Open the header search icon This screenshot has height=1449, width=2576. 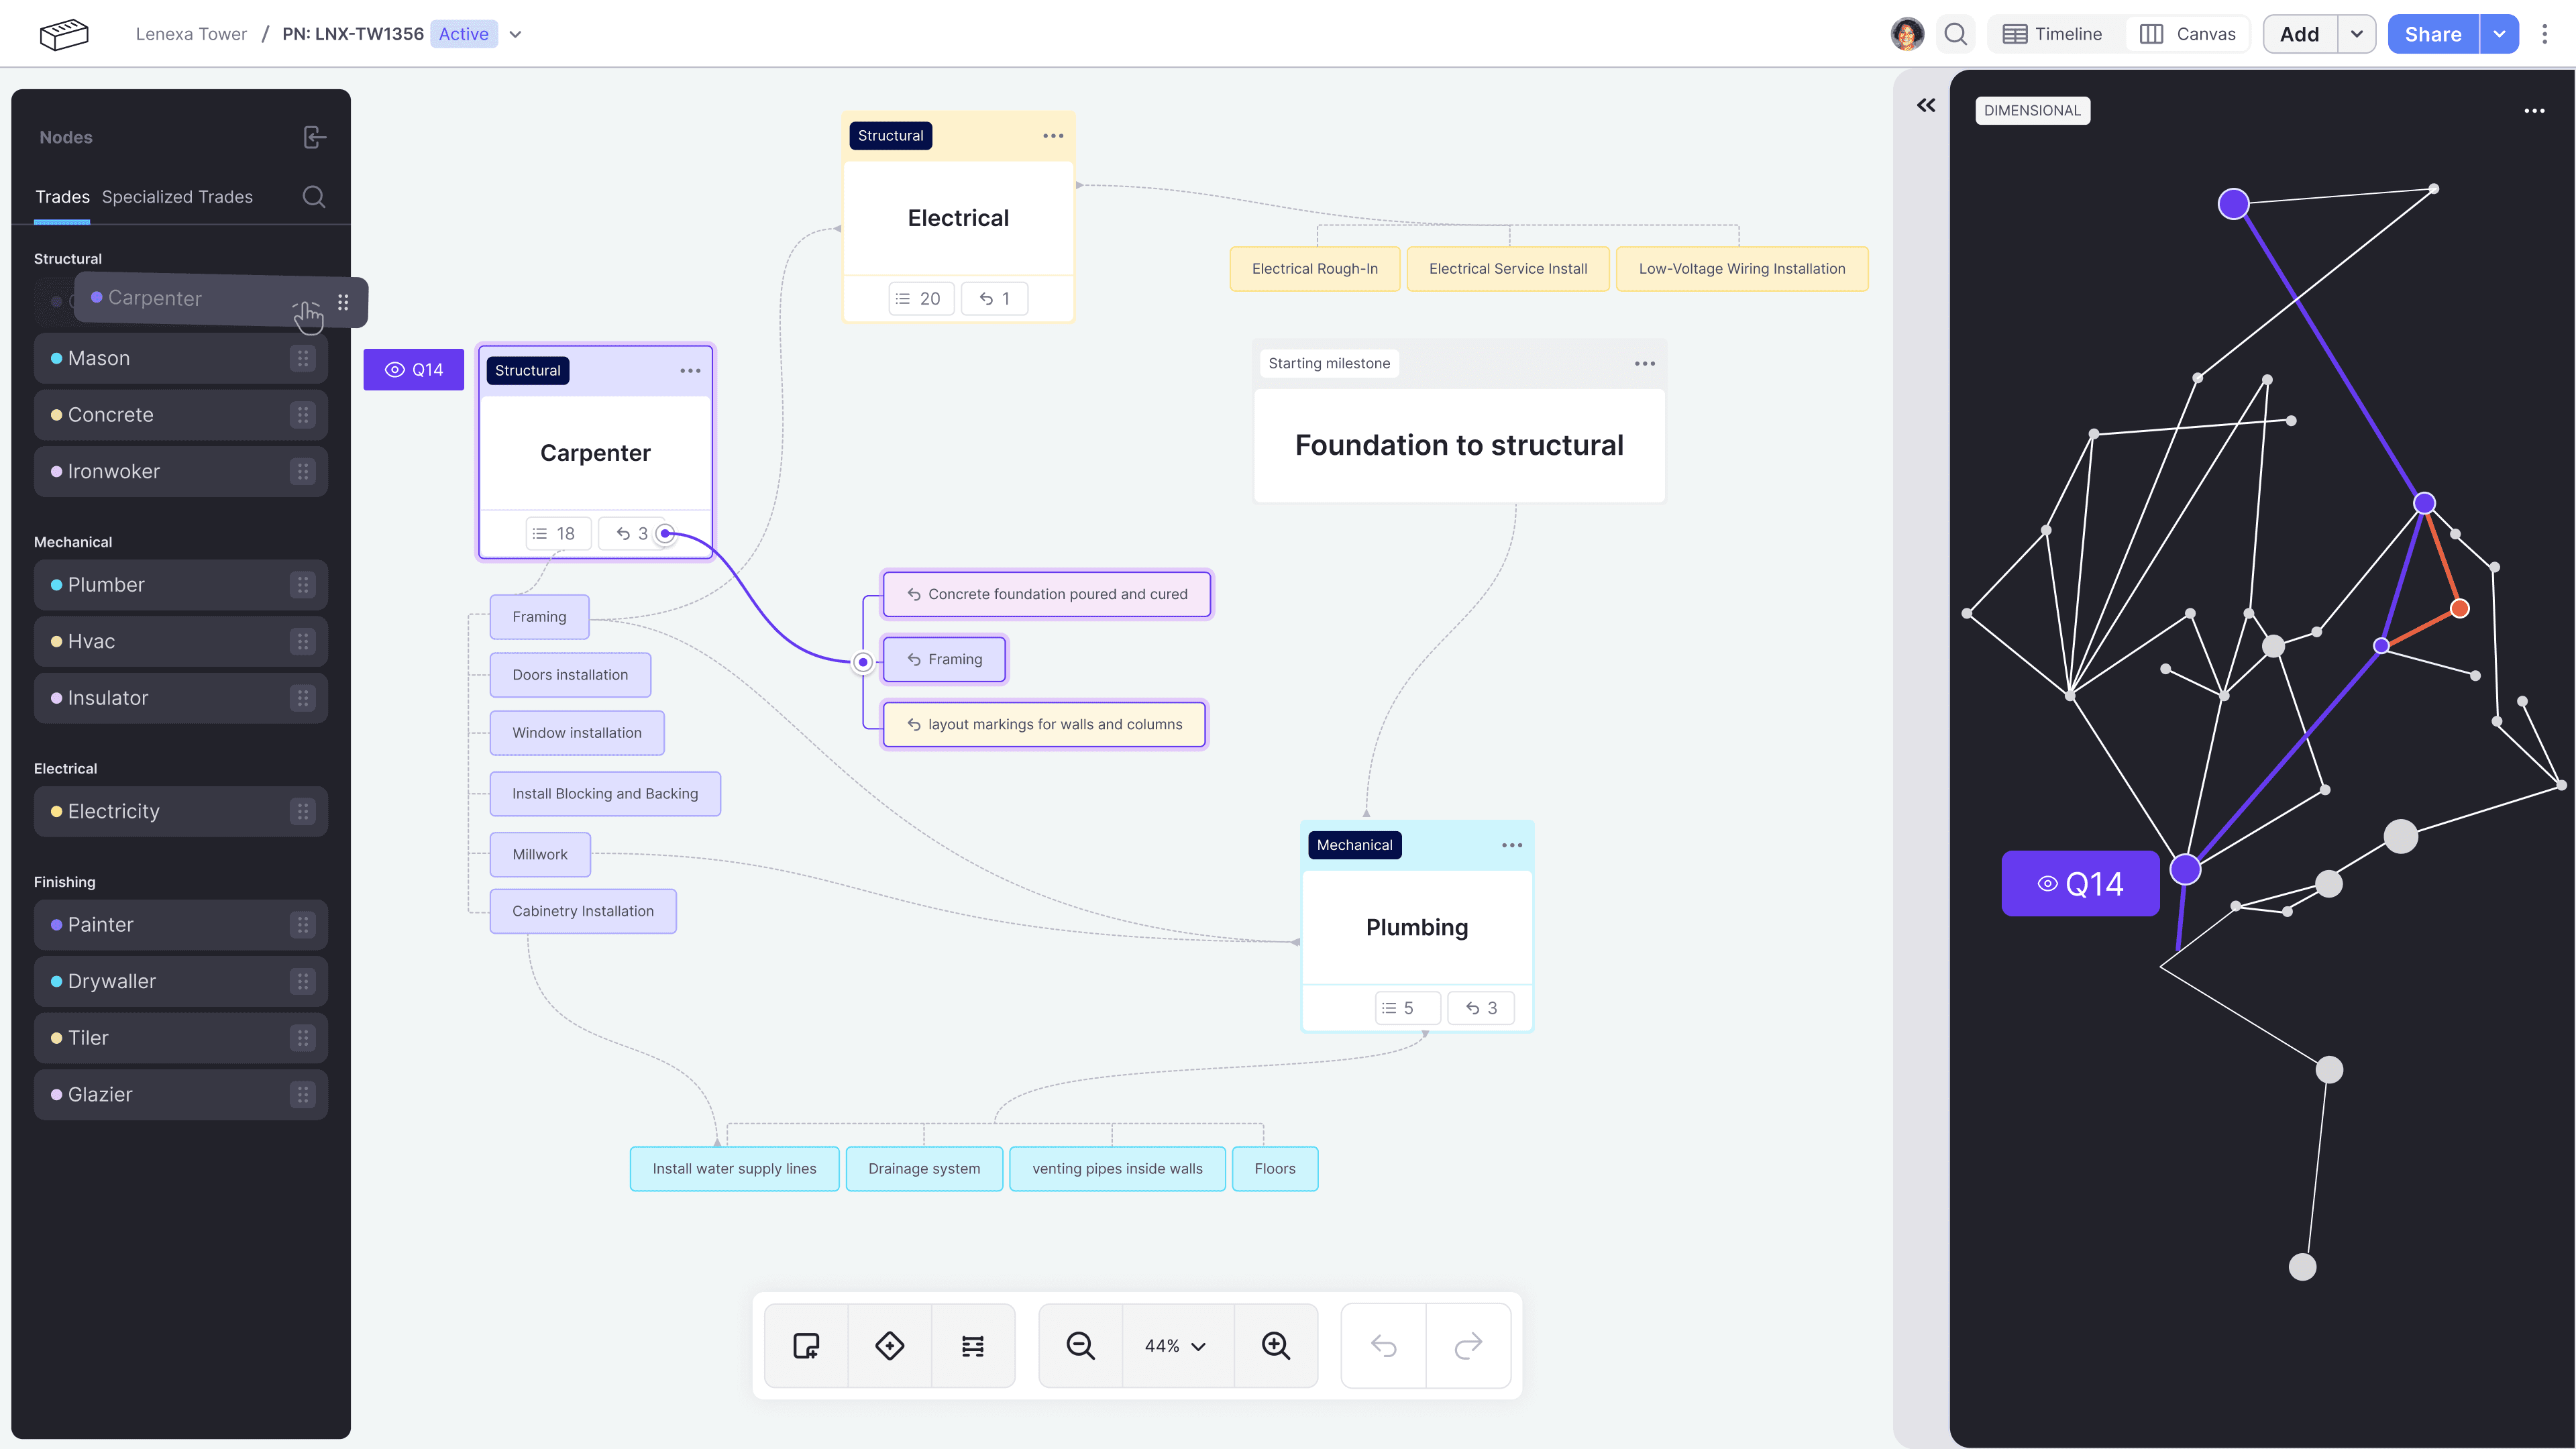pyautogui.click(x=1956, y=34)
